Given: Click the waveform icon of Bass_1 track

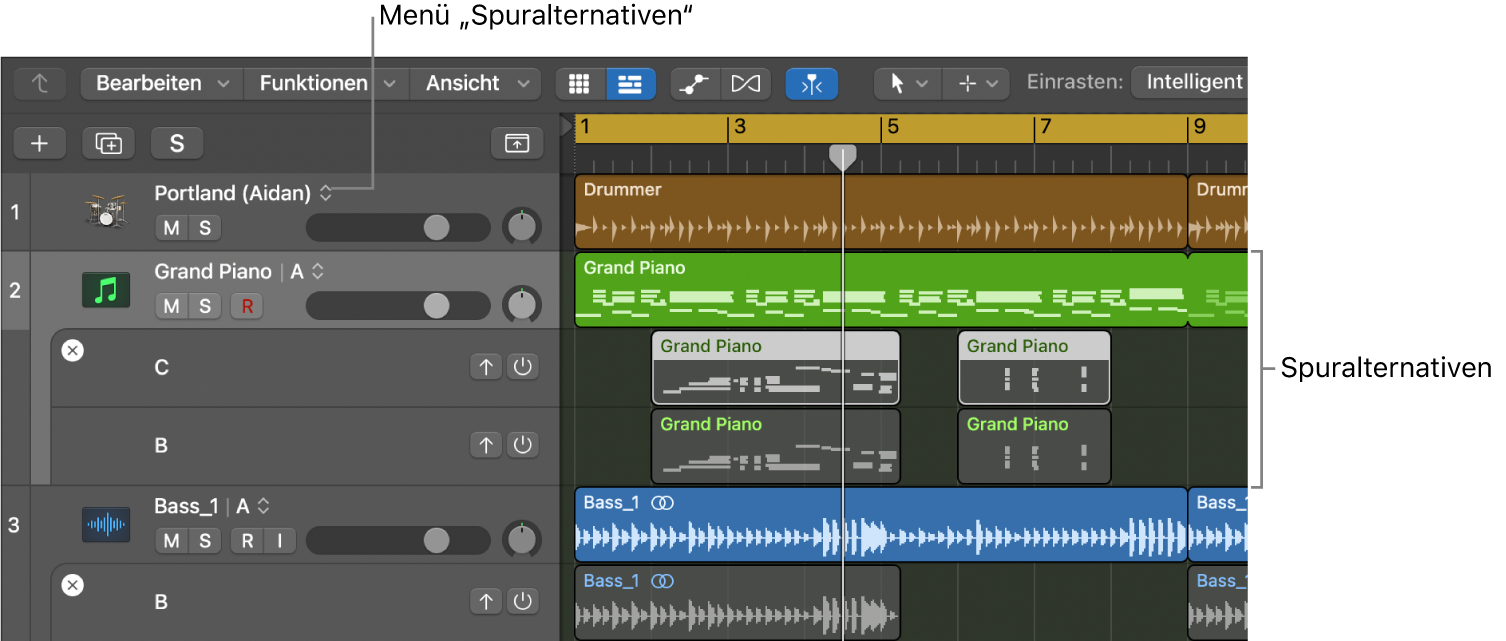Looking at the screenshot, I should [106, 525].
